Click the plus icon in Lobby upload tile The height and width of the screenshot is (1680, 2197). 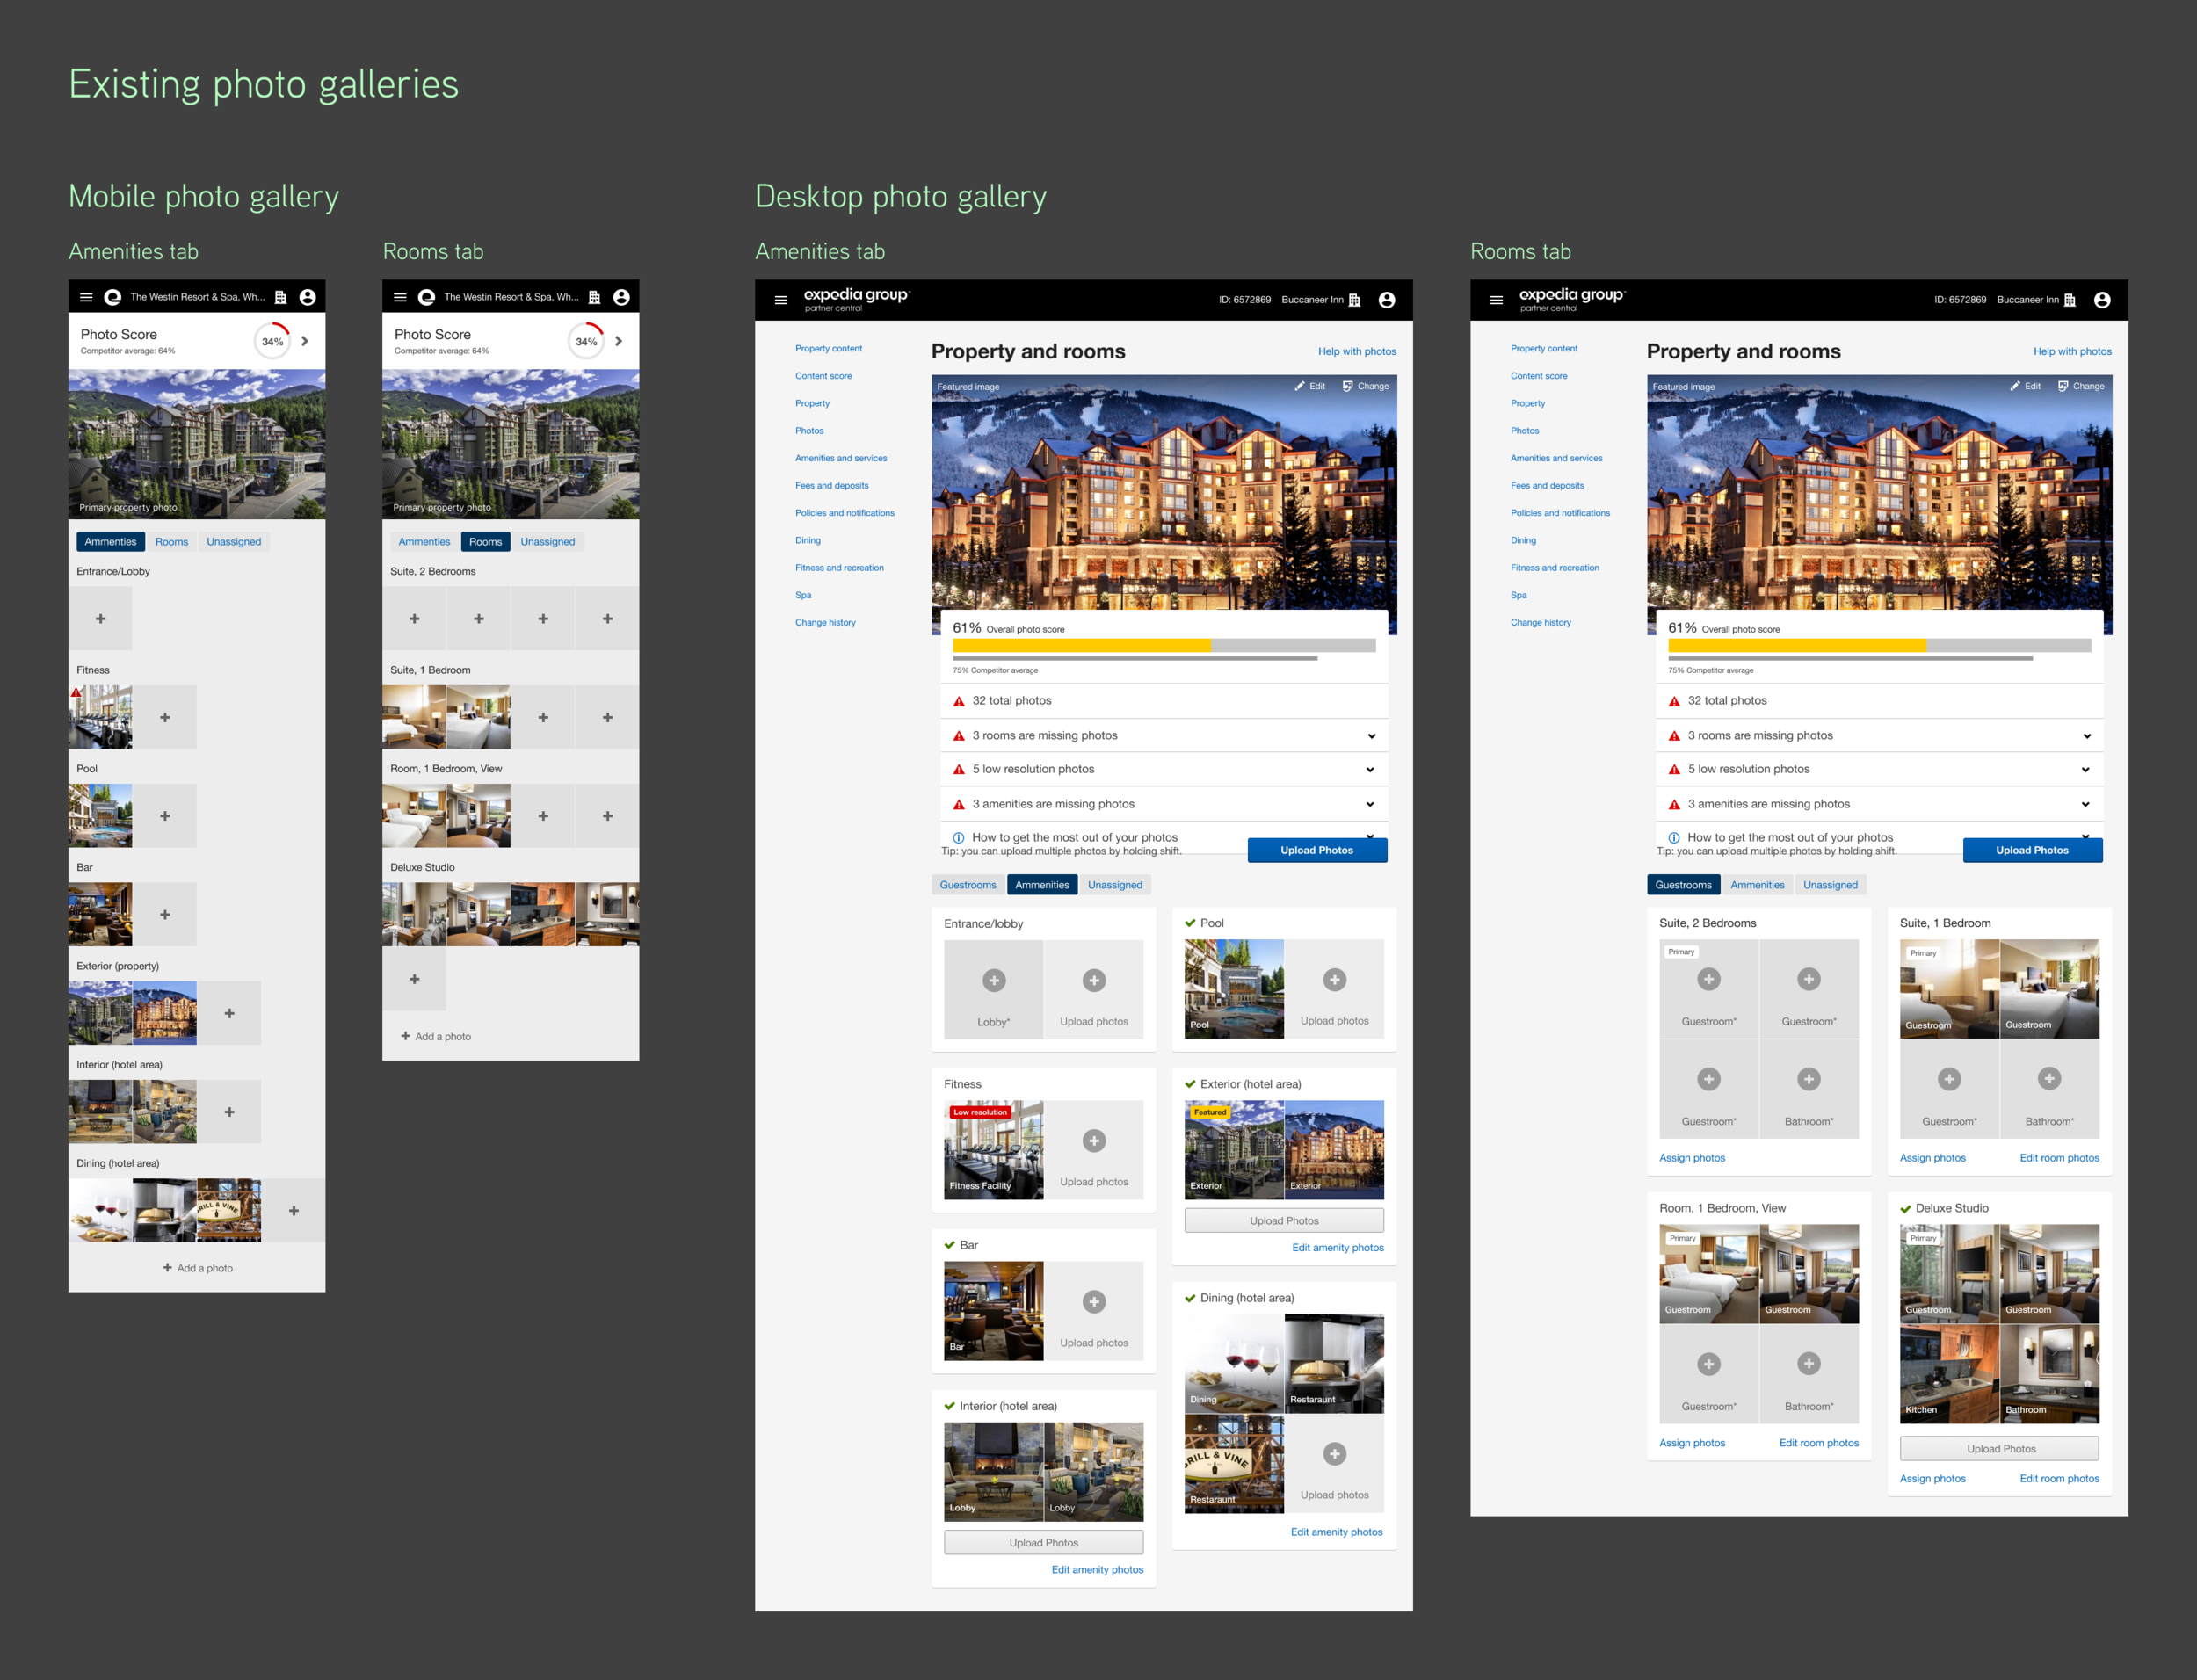pyautogui.click(x=993, y=980)
